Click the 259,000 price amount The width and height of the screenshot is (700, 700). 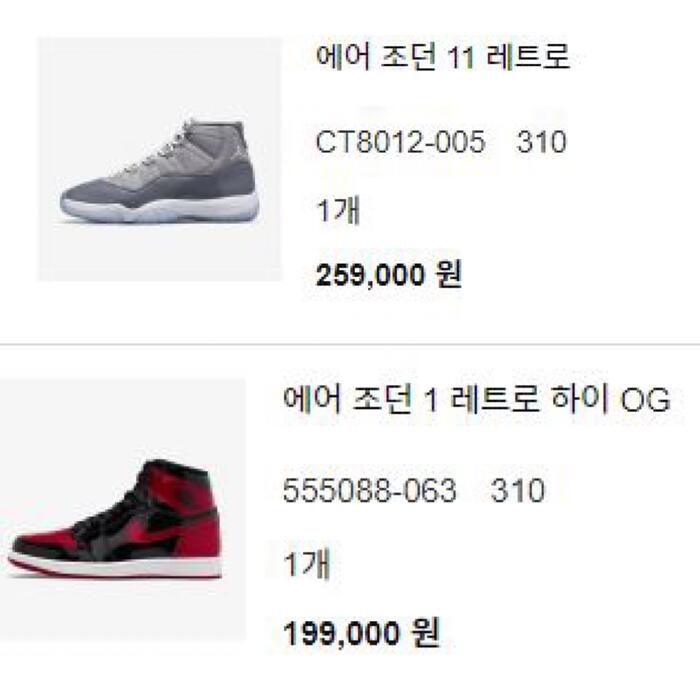tap(370, 275)
